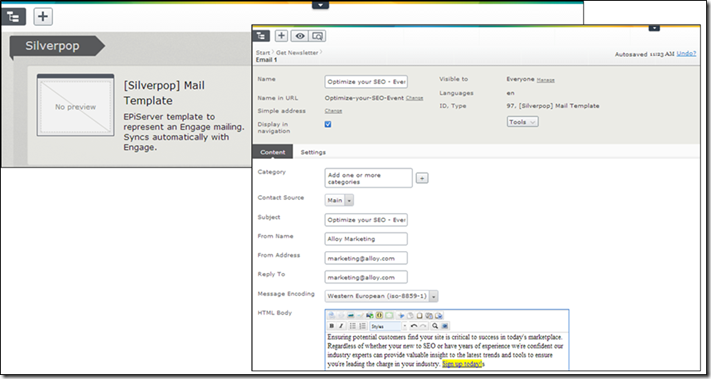Image resolution: width=711 pixels, height=379 pixels.
Task: Click Email 1 page title text
Action: point(266,60)
